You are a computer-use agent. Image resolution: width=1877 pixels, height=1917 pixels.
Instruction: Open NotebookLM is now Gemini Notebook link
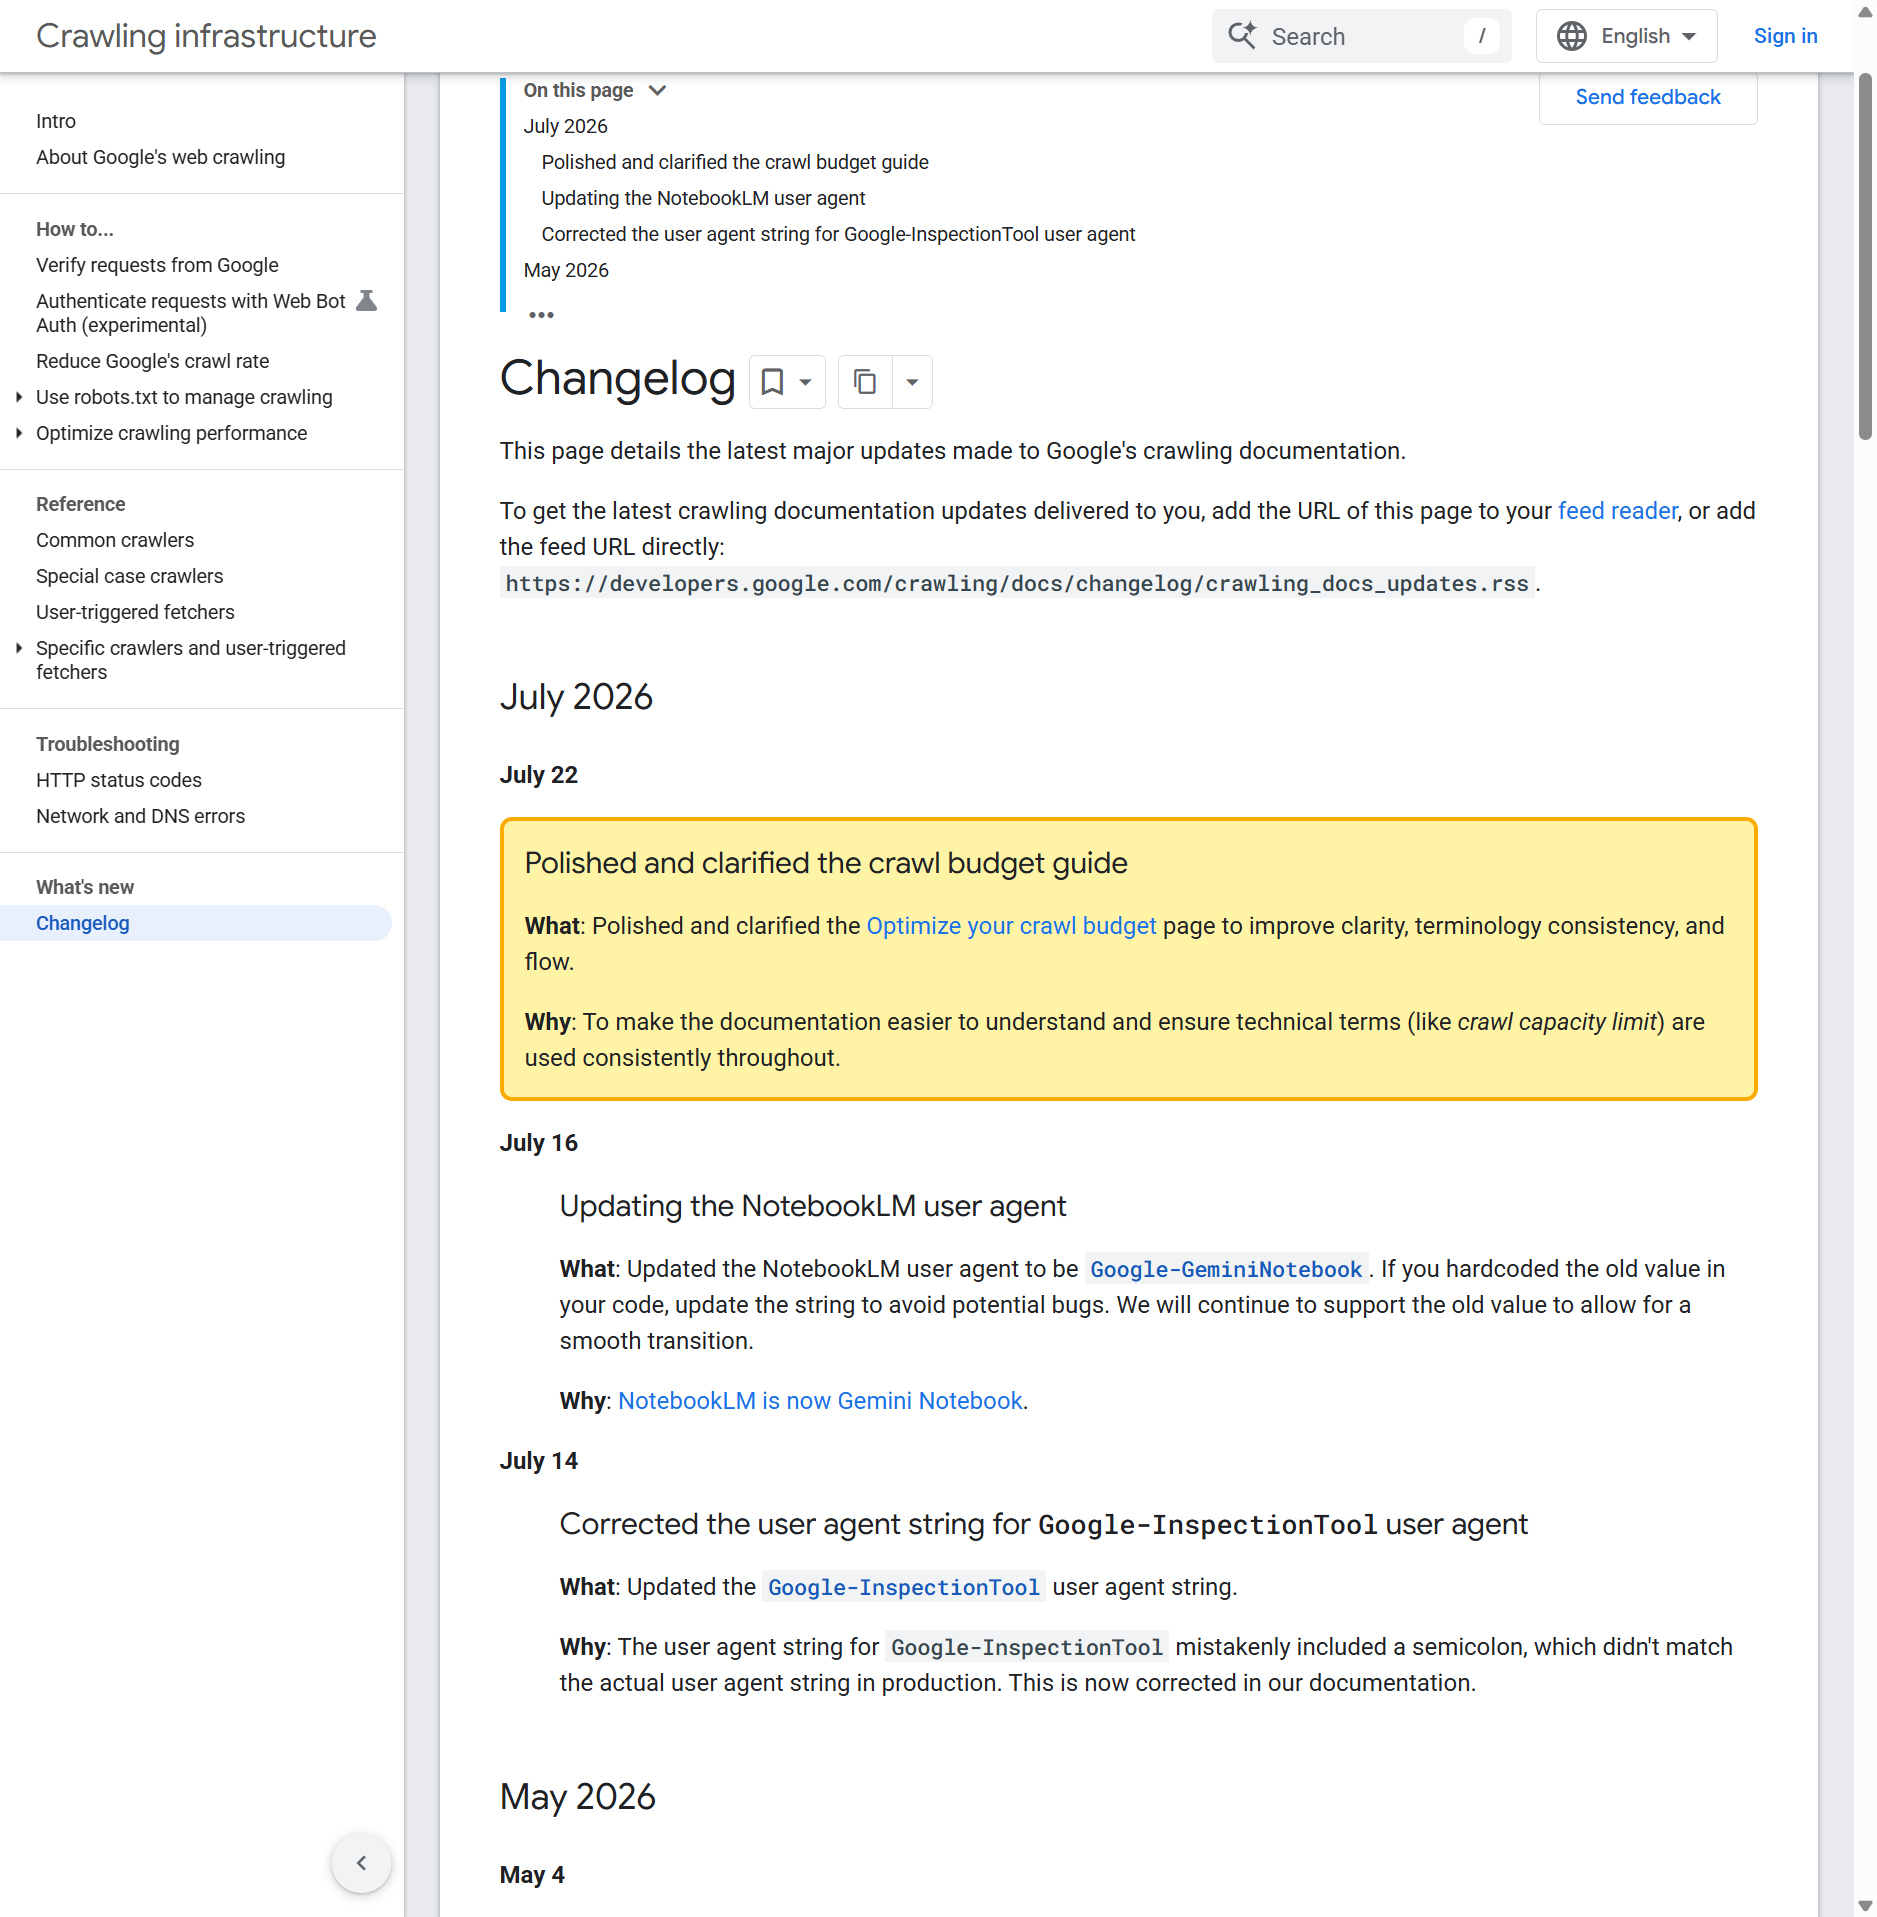[820, 1401]
